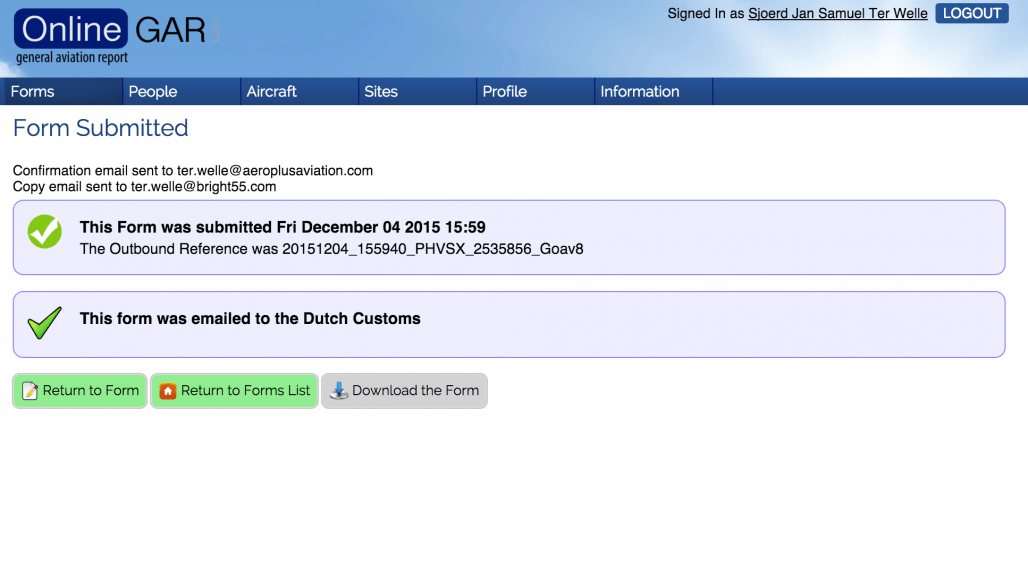The width and height of the screenshot is (1028, 580).
Task: Click the download arrow icon on Download the Form
Action: click(339, 391)
